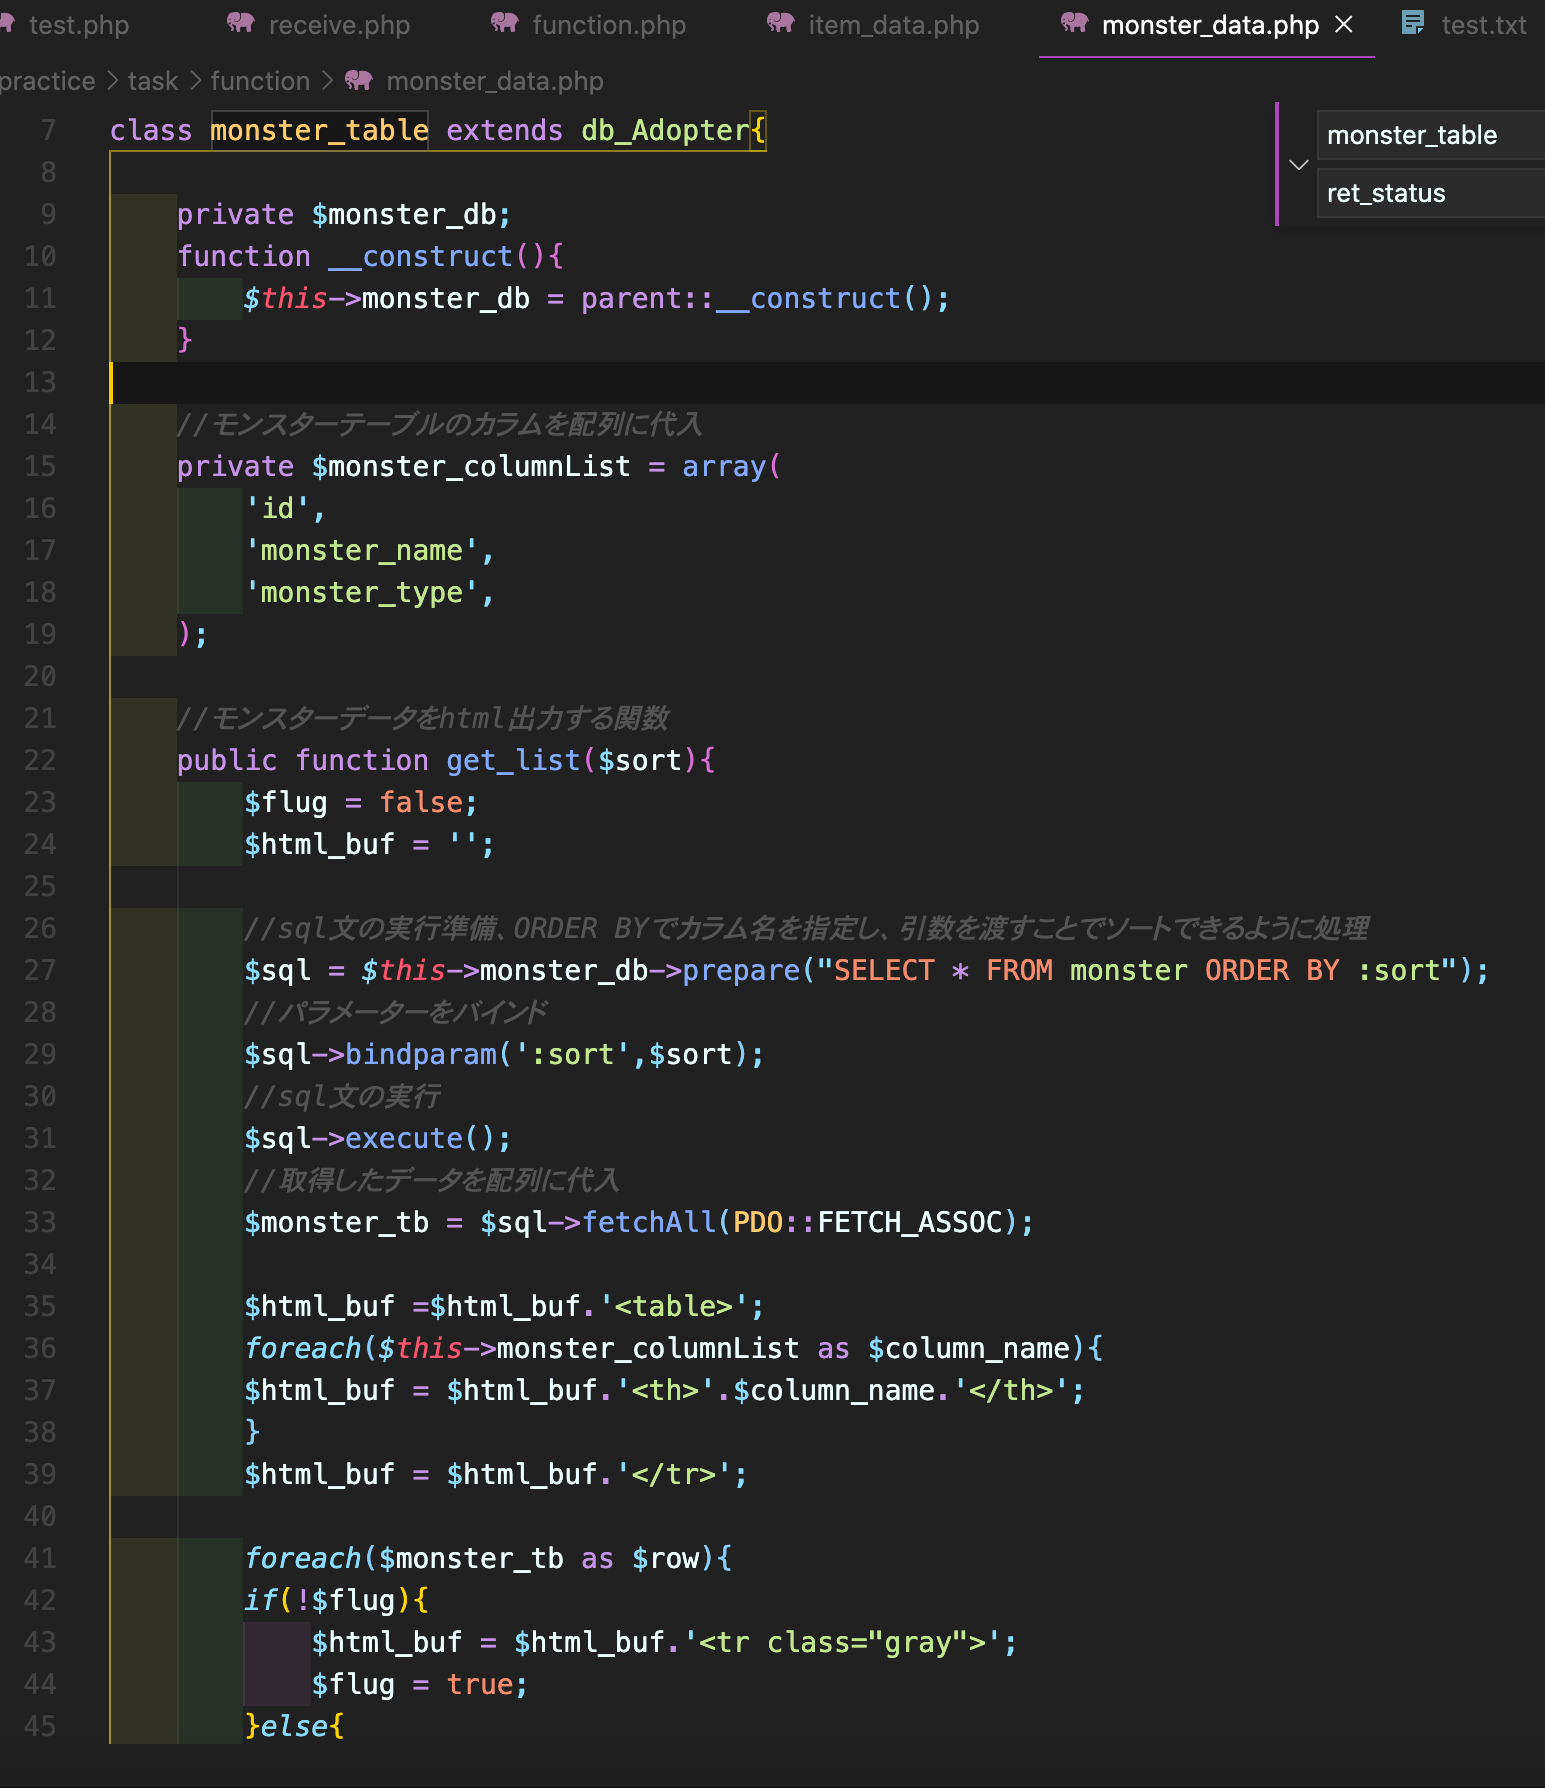The image size is (1545, 1788).
Task: Click the PHP icon on monster_data.php tab
Action: pos(1074,23)
